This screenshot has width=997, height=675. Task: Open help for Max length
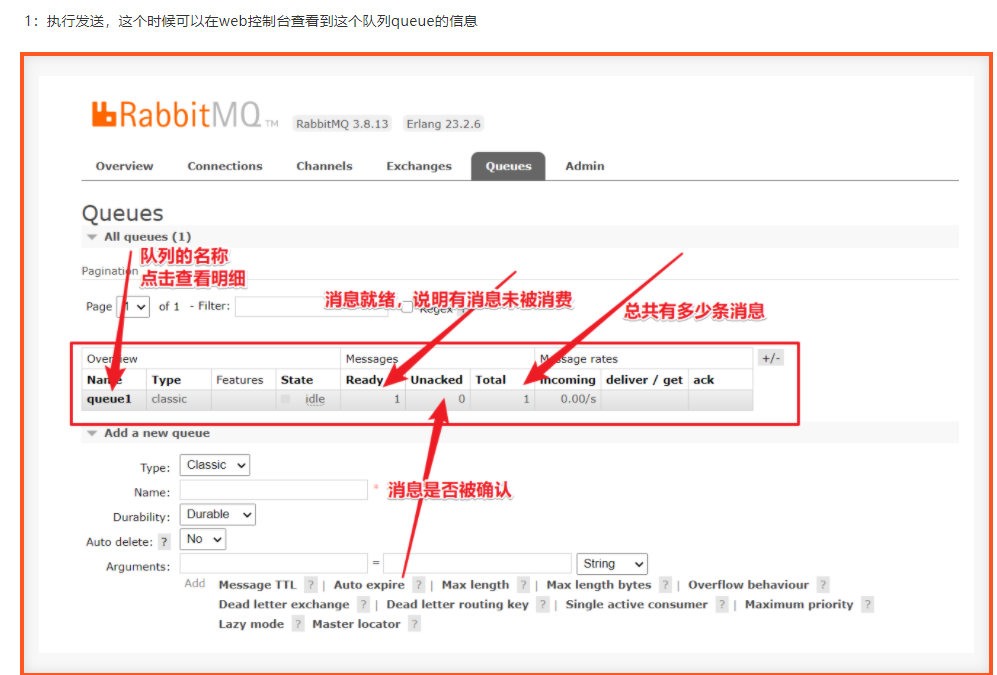523,585
